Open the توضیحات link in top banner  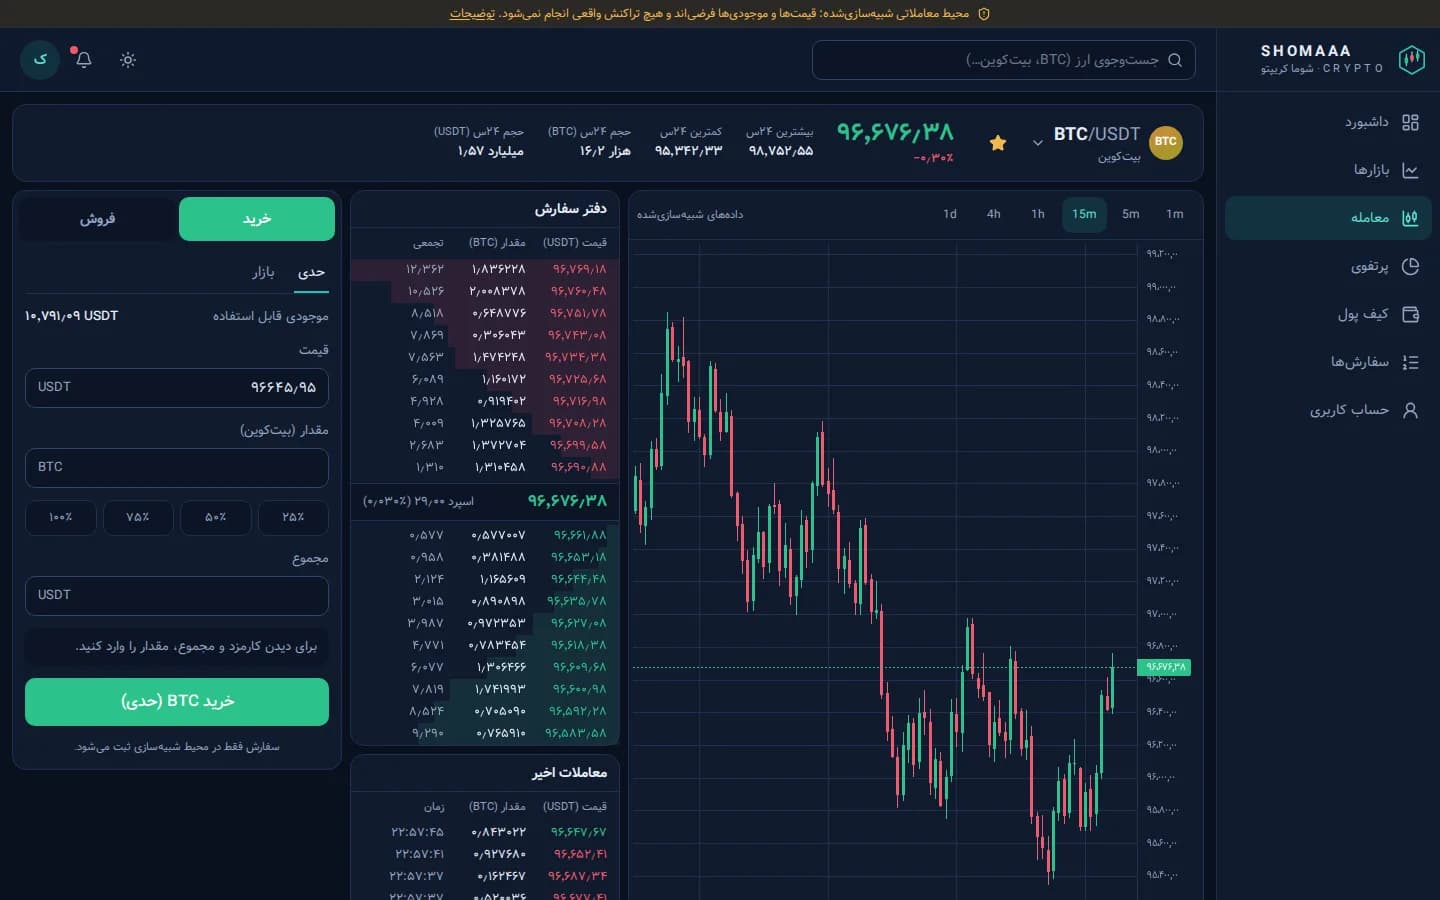[x=472, y=14]
